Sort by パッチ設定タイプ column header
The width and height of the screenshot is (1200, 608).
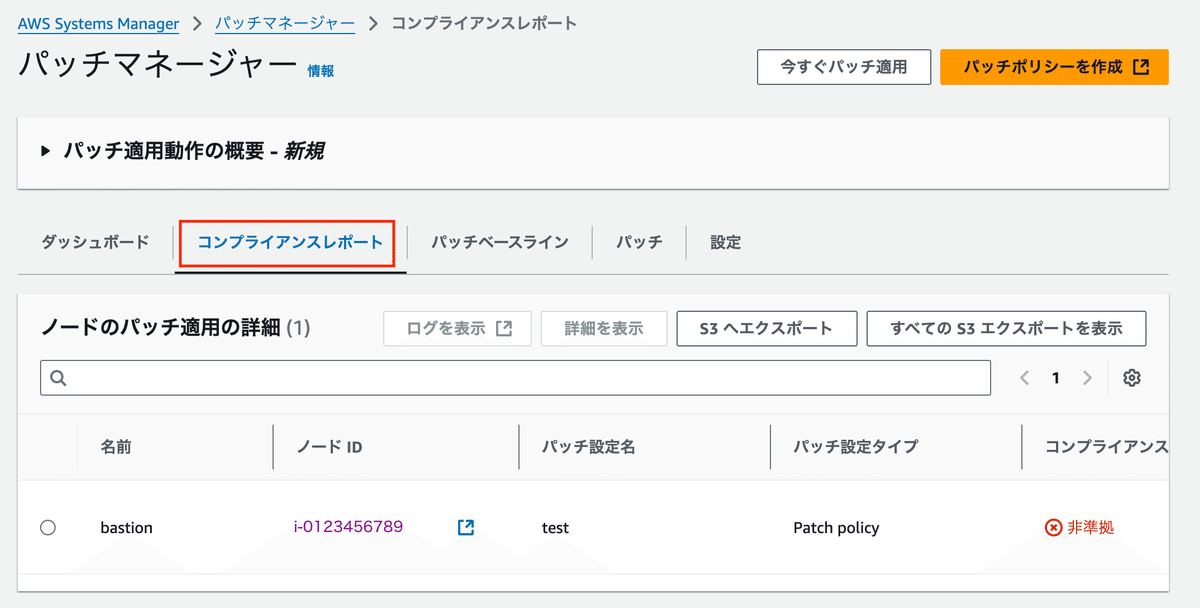tap(855, 447)
